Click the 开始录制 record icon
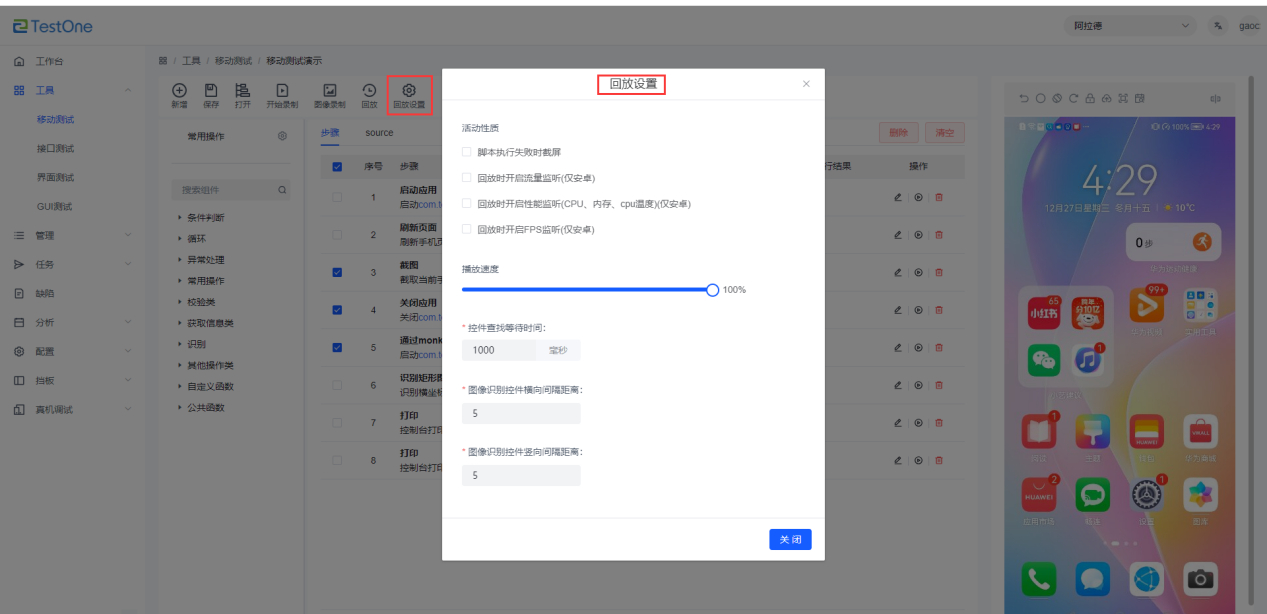The height and width of the screenshot is (614, 1267). click(x=282, y=90)
